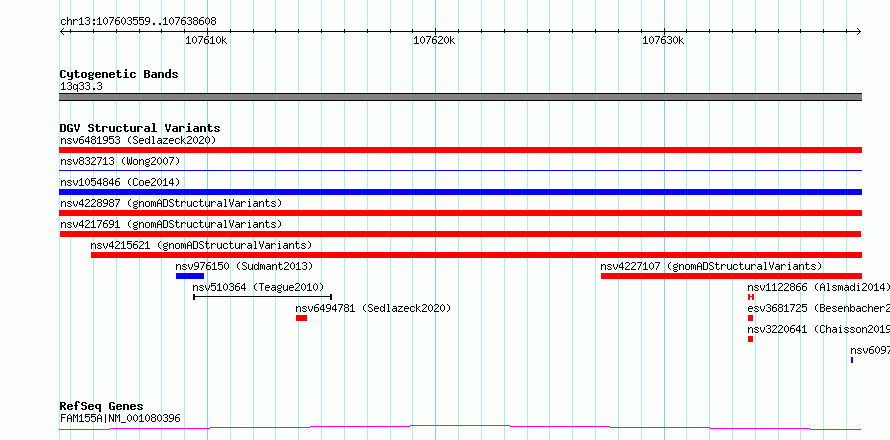Screen dimensions: 890x440
Task: Select the red esv3681725 (Besenbacher) marker
Action: point(750,318)
